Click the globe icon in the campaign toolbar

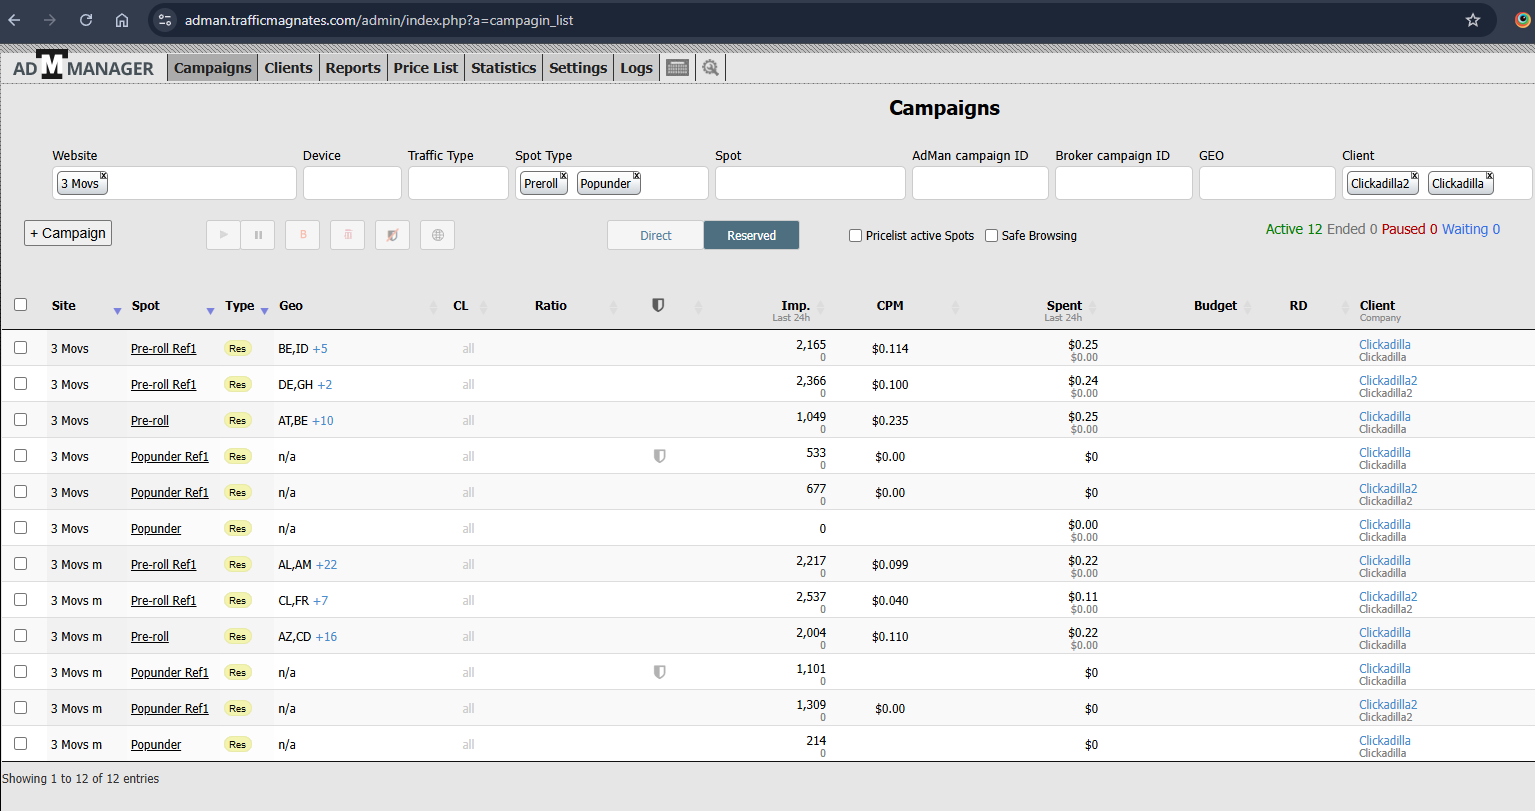[437, 235]
